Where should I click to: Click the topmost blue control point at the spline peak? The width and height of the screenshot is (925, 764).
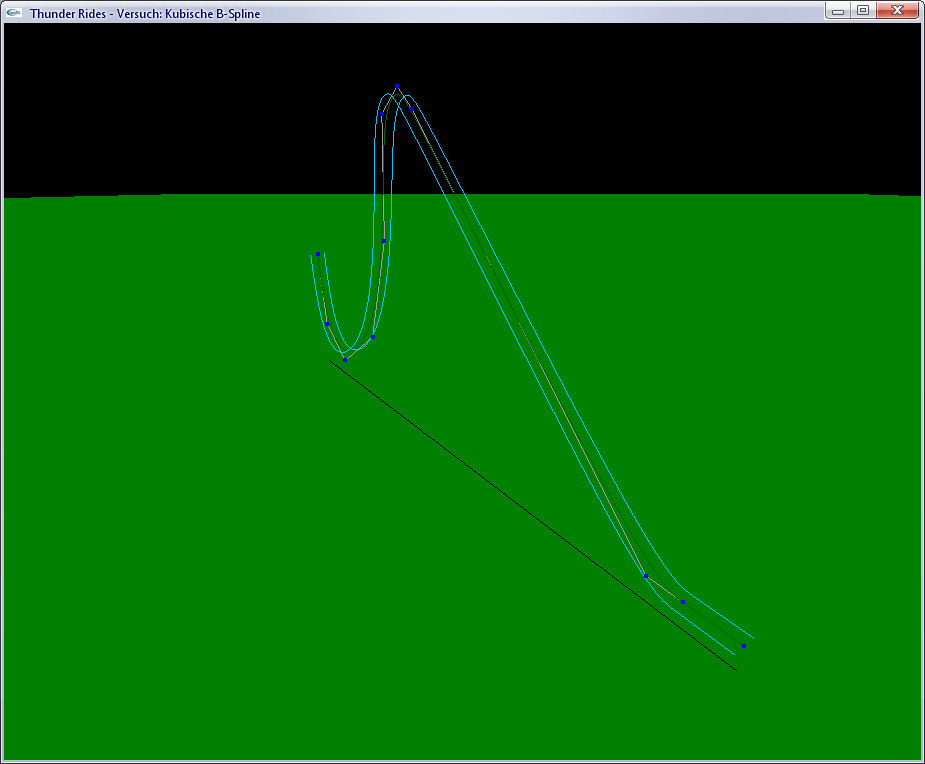pos(397,86)
